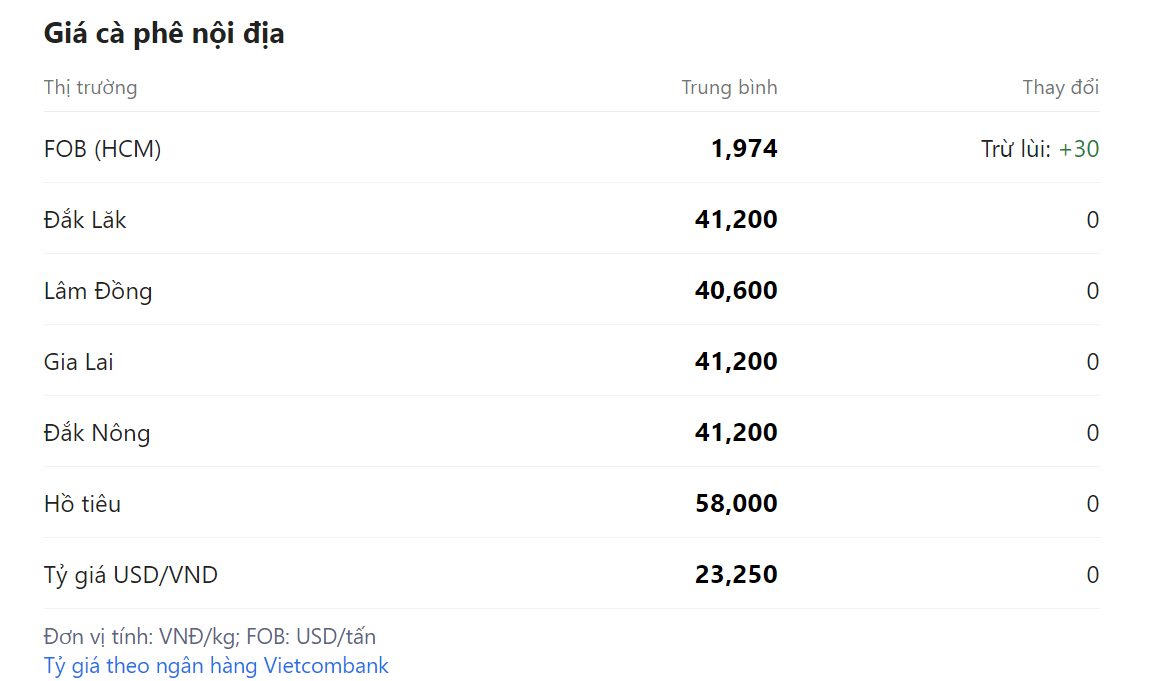Click the "Đơn vị tính" units note
Screen dimensions: 1174x681
coord(210,637)
